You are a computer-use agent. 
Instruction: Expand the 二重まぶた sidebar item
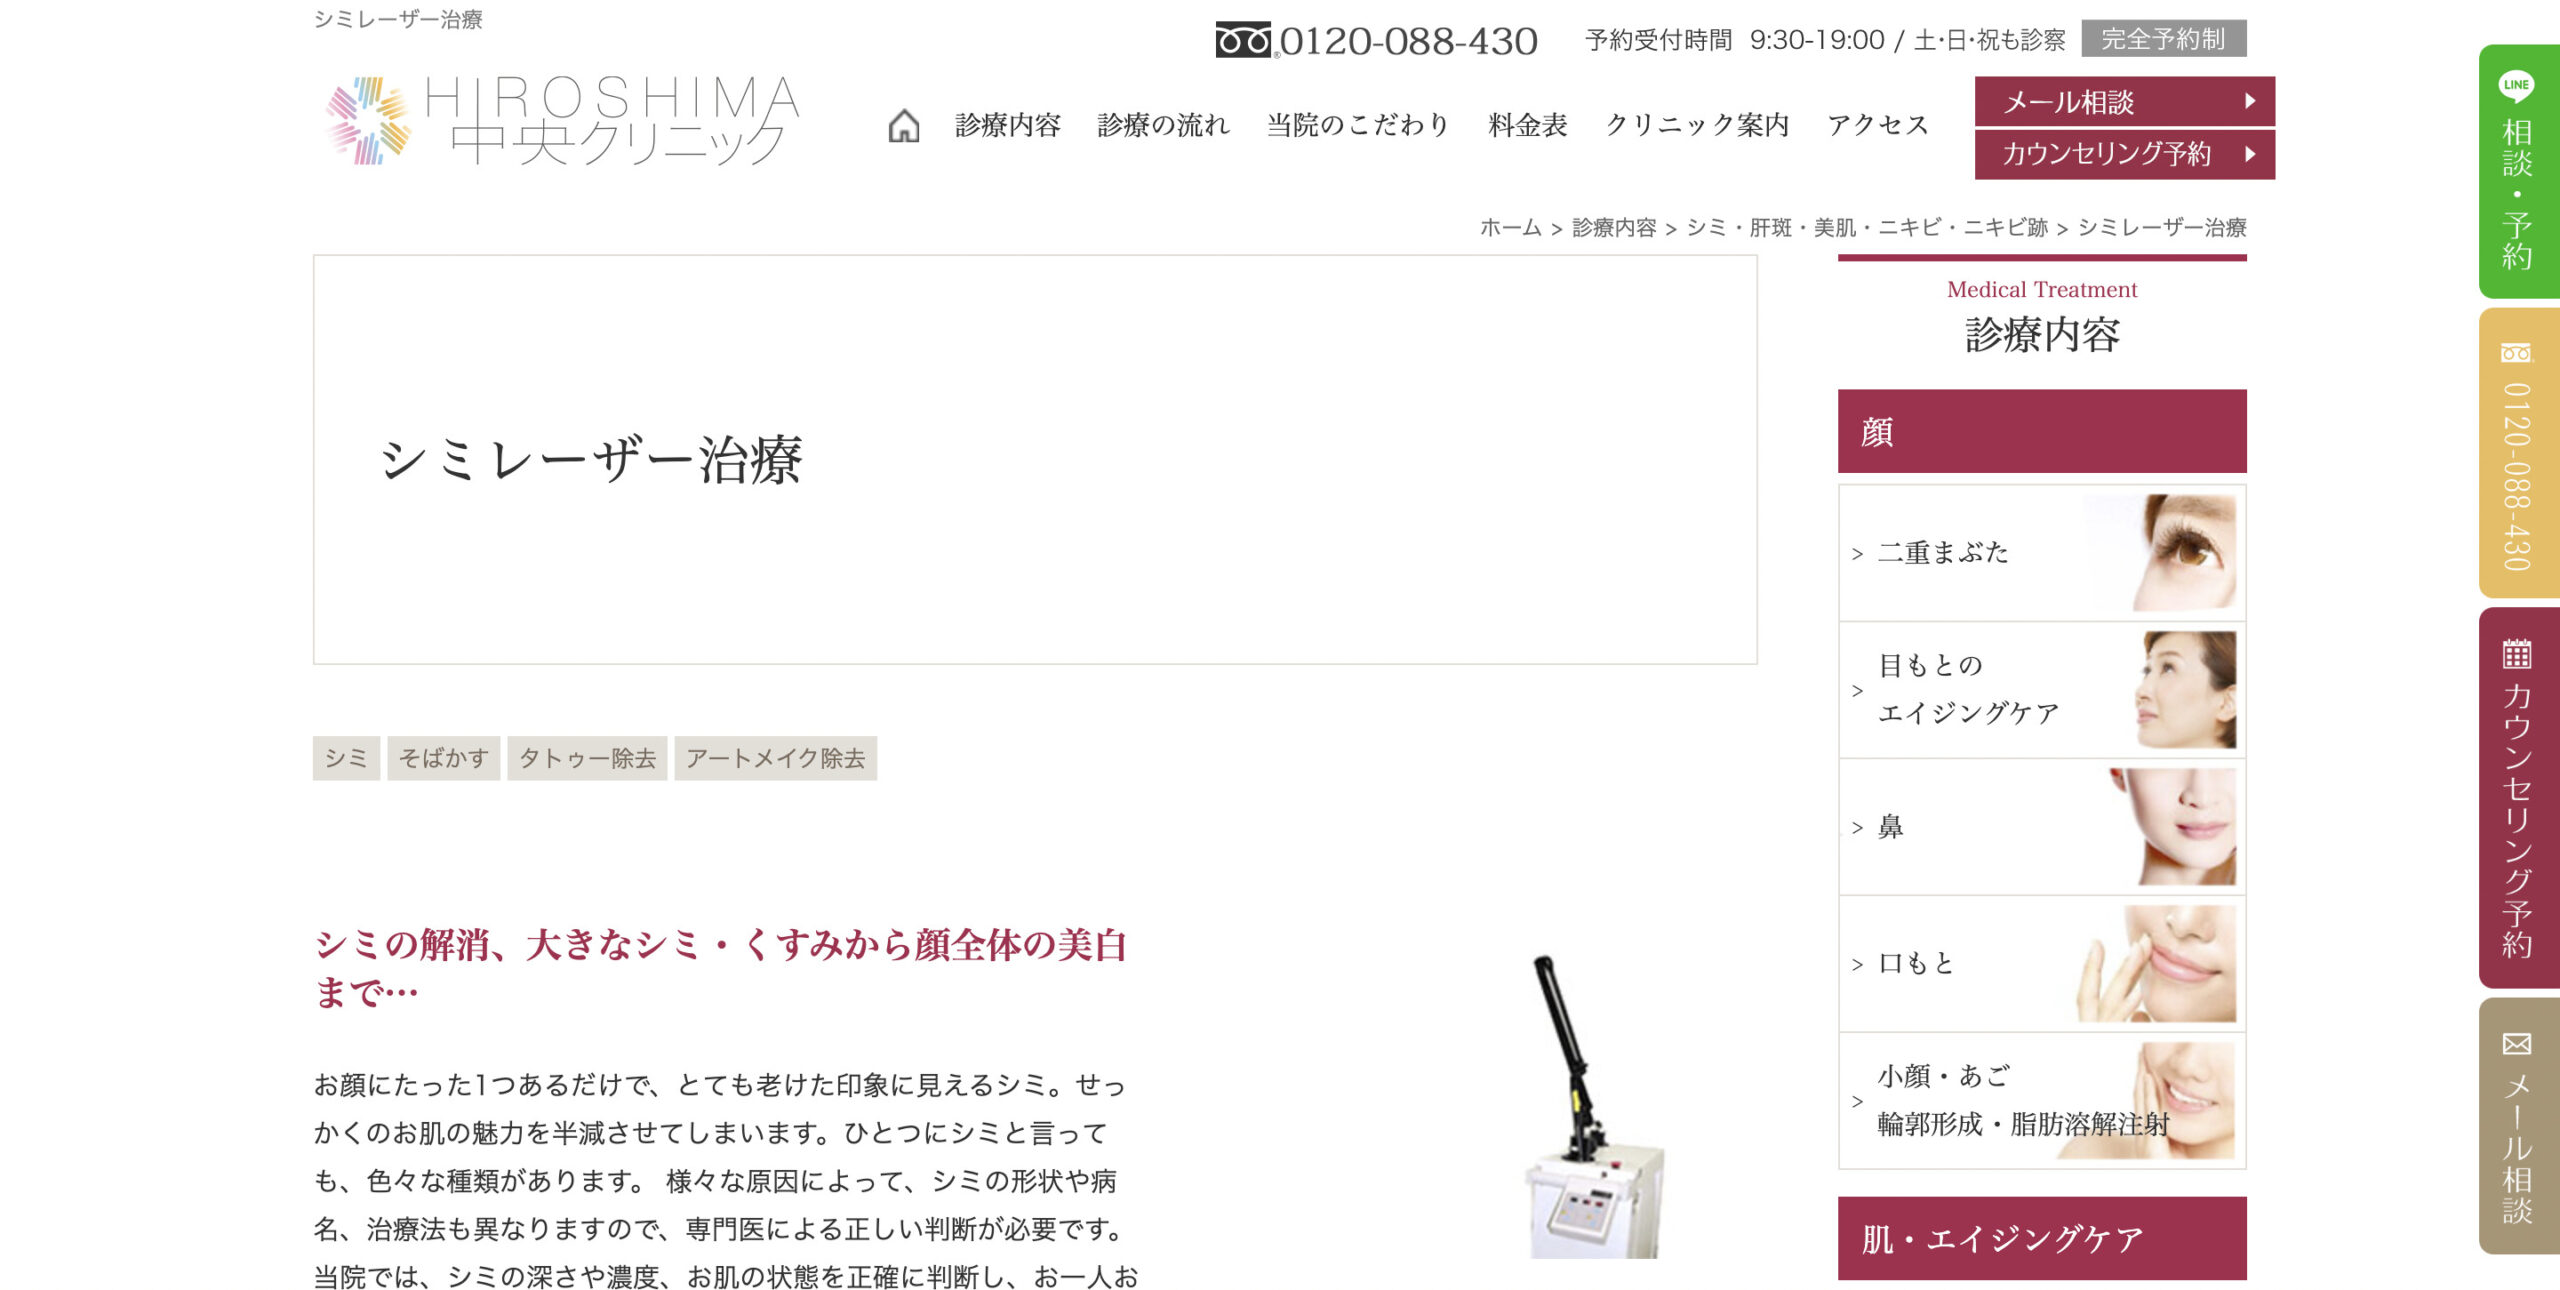2042,553
